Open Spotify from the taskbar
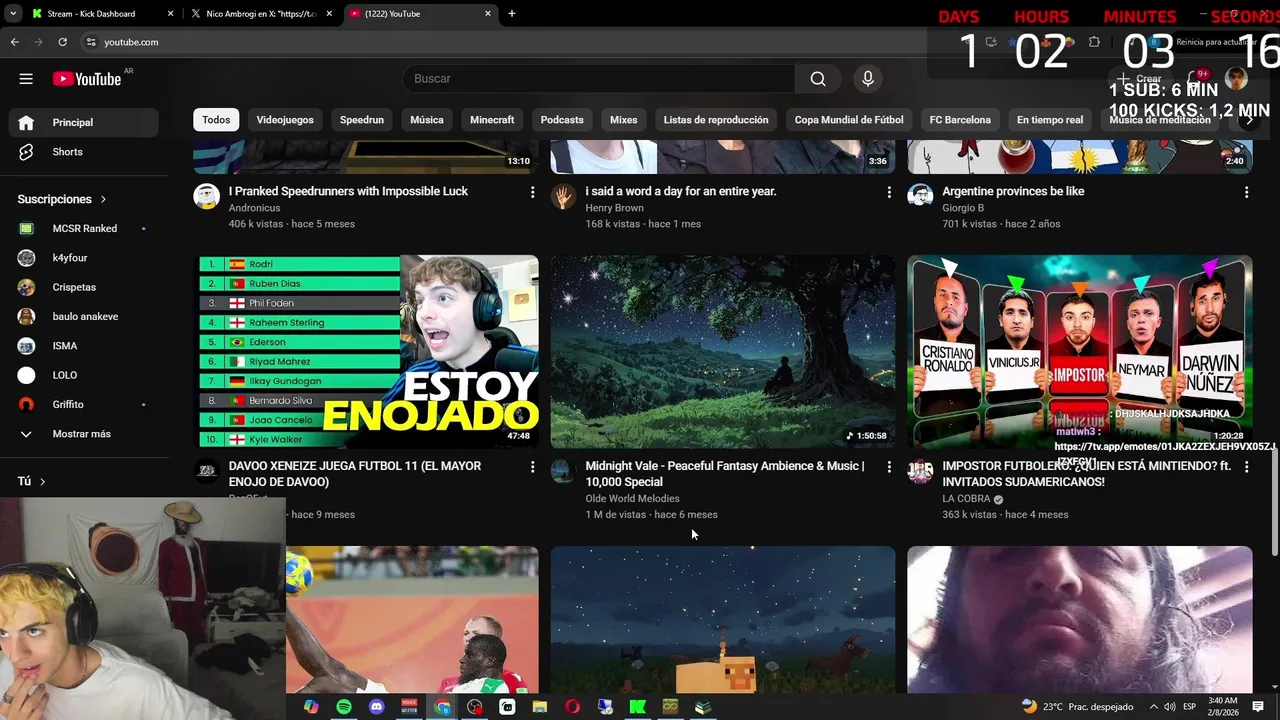1280x720 pixels. (344, 707)
